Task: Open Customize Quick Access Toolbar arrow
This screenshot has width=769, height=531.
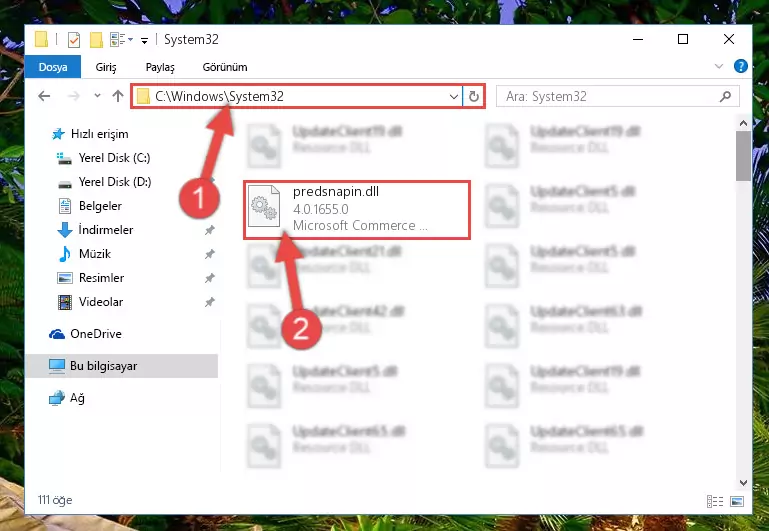Action: coord(144,40)
